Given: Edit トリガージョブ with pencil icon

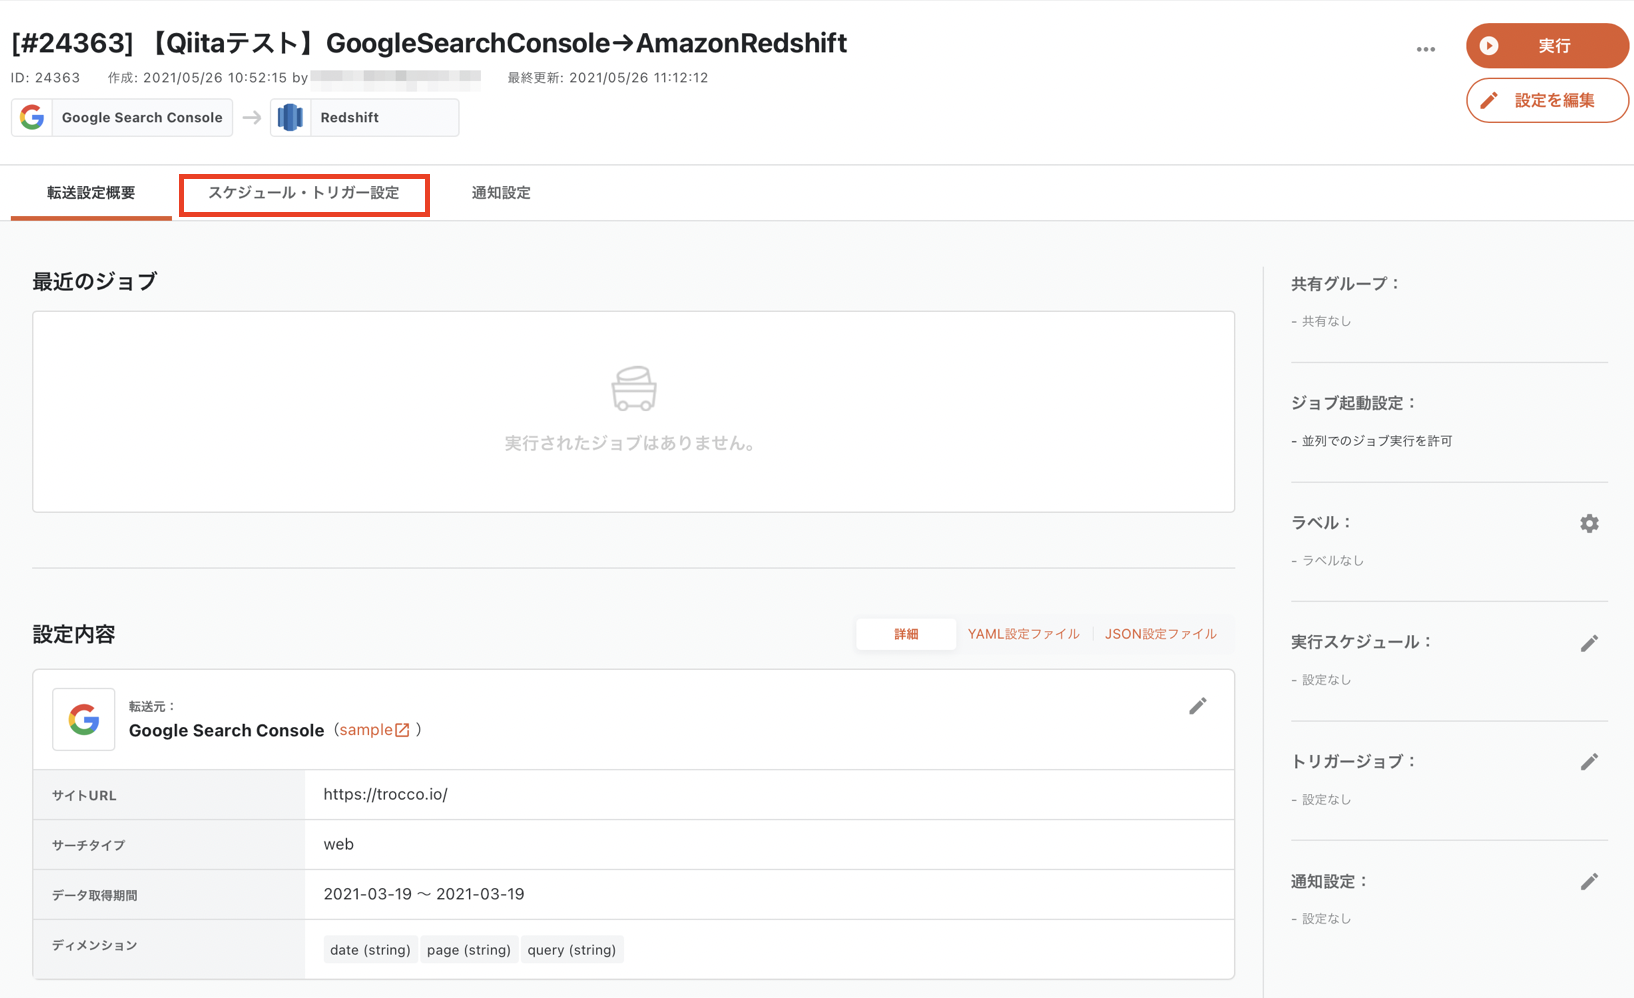Looking at the screenshot, I should coord(1589,762).
